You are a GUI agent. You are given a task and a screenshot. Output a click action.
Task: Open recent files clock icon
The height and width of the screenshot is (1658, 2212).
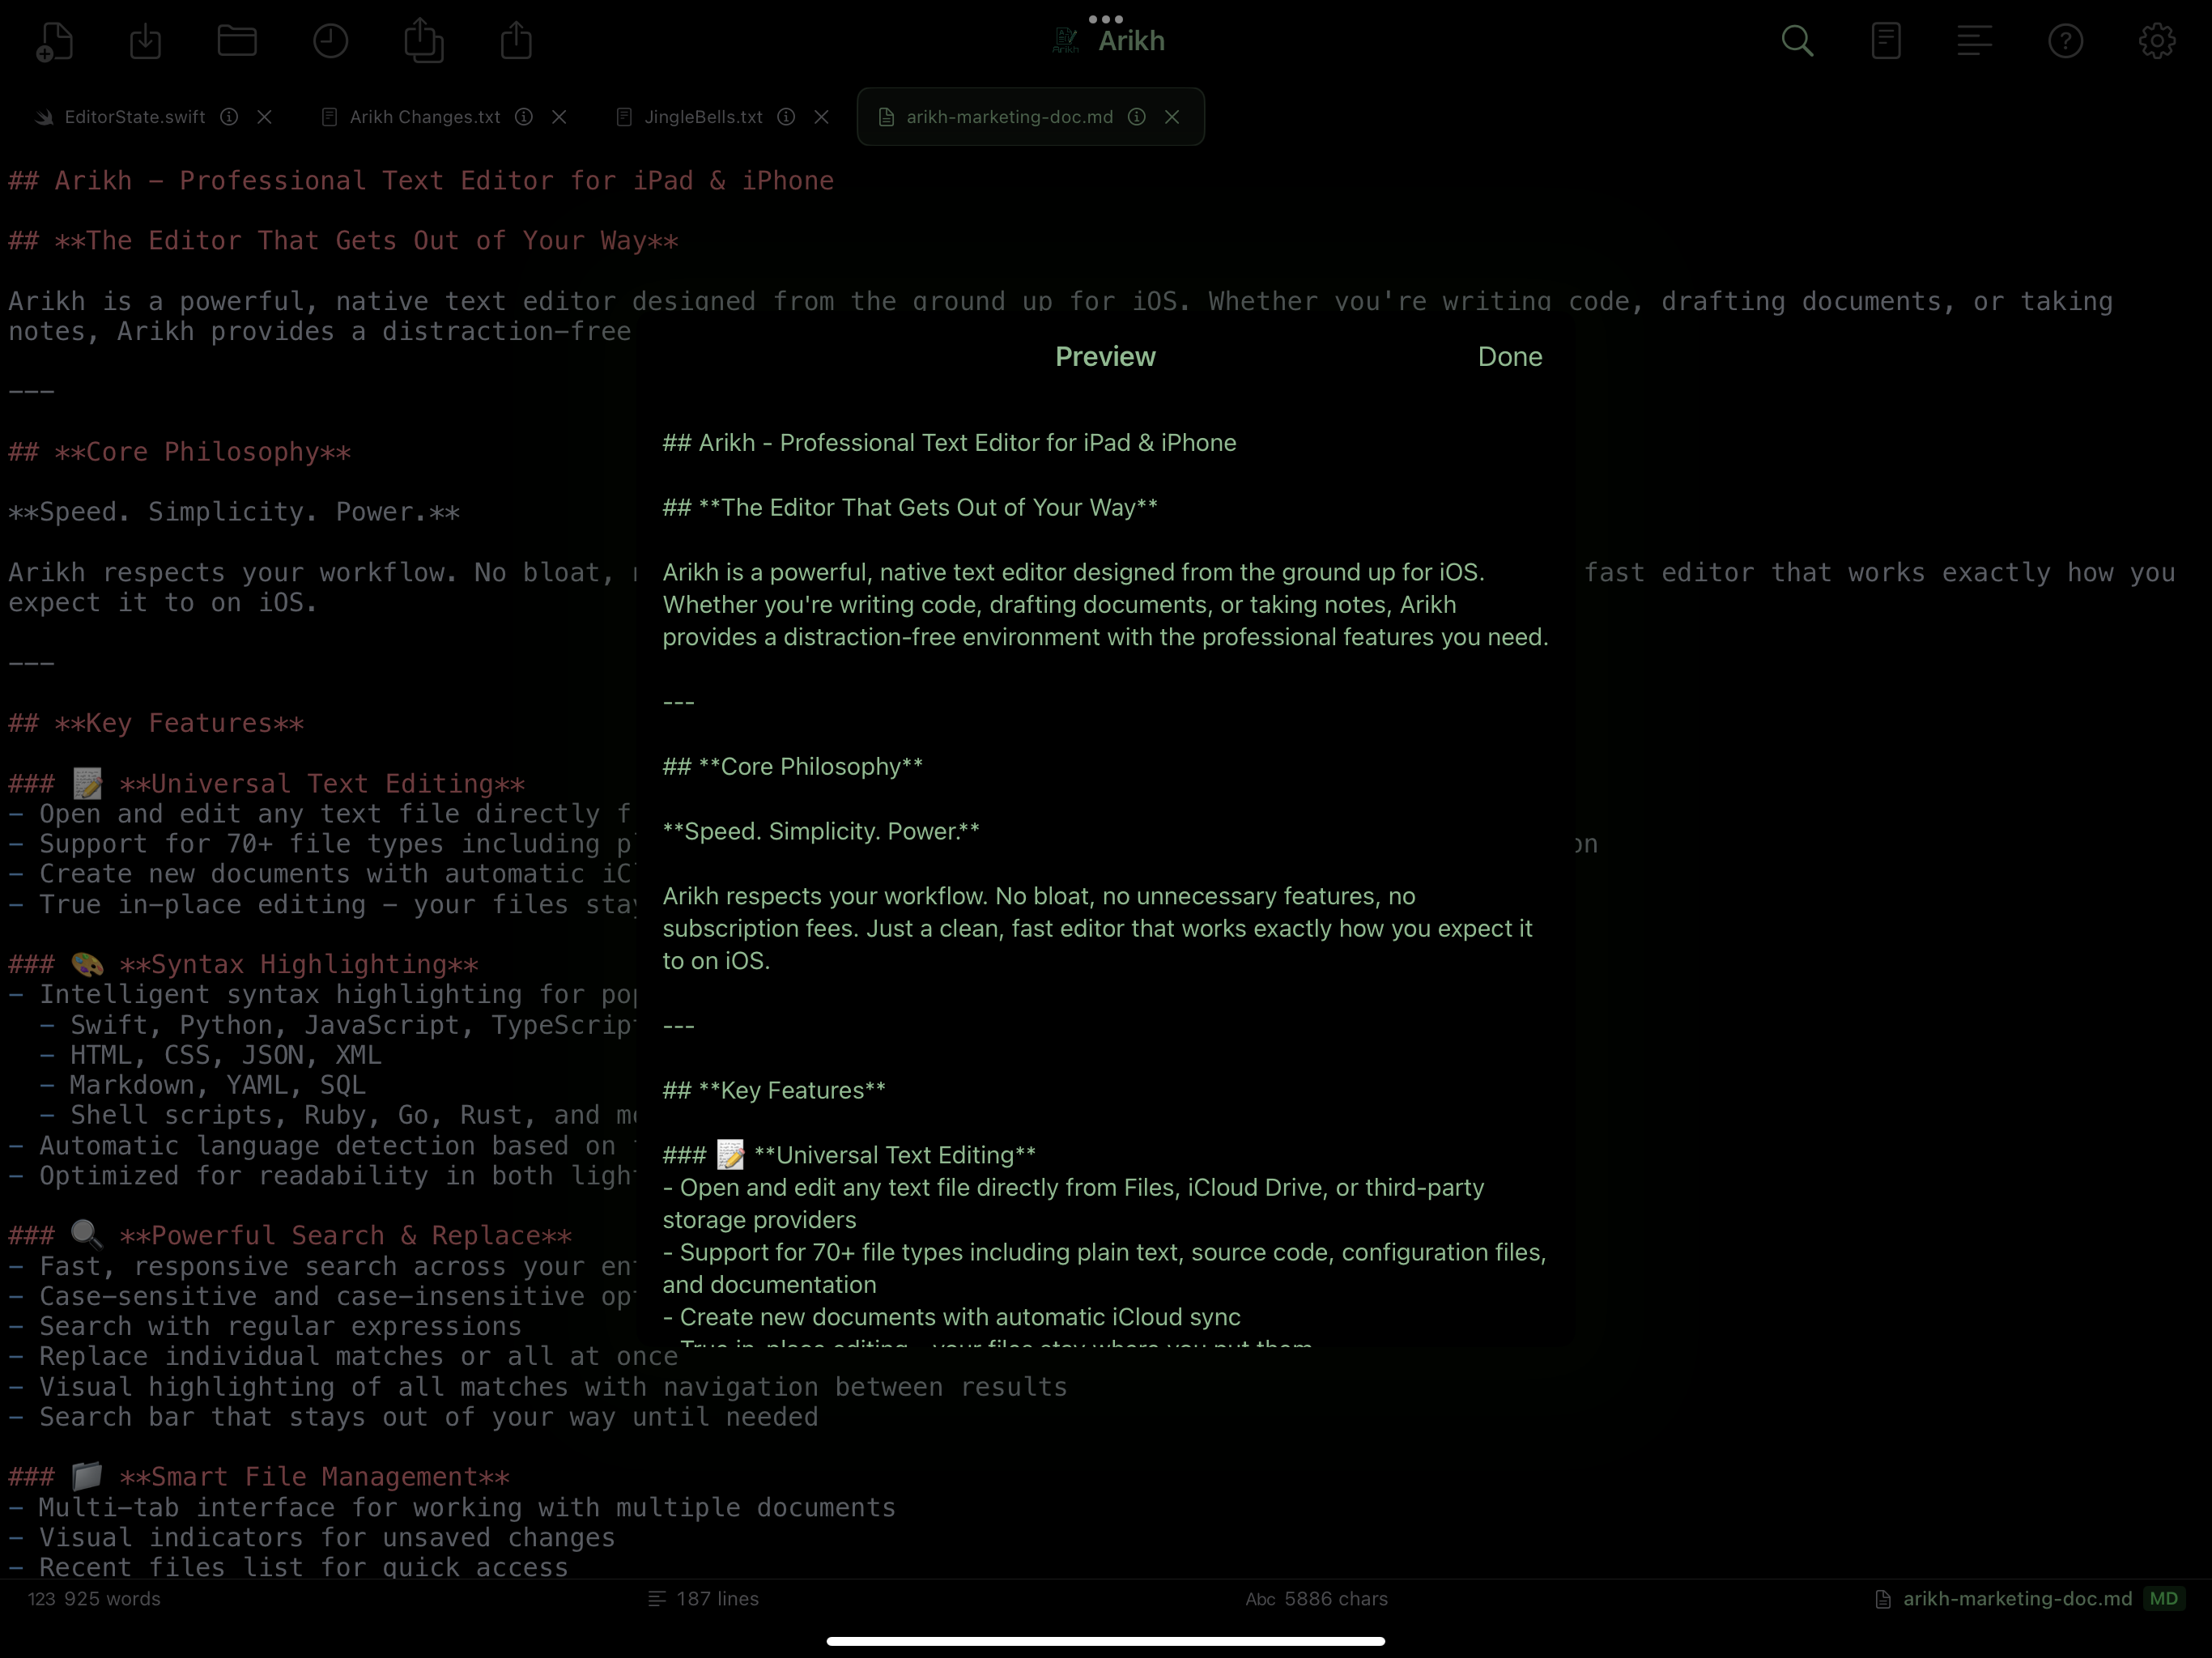click(x=330, y=41)
